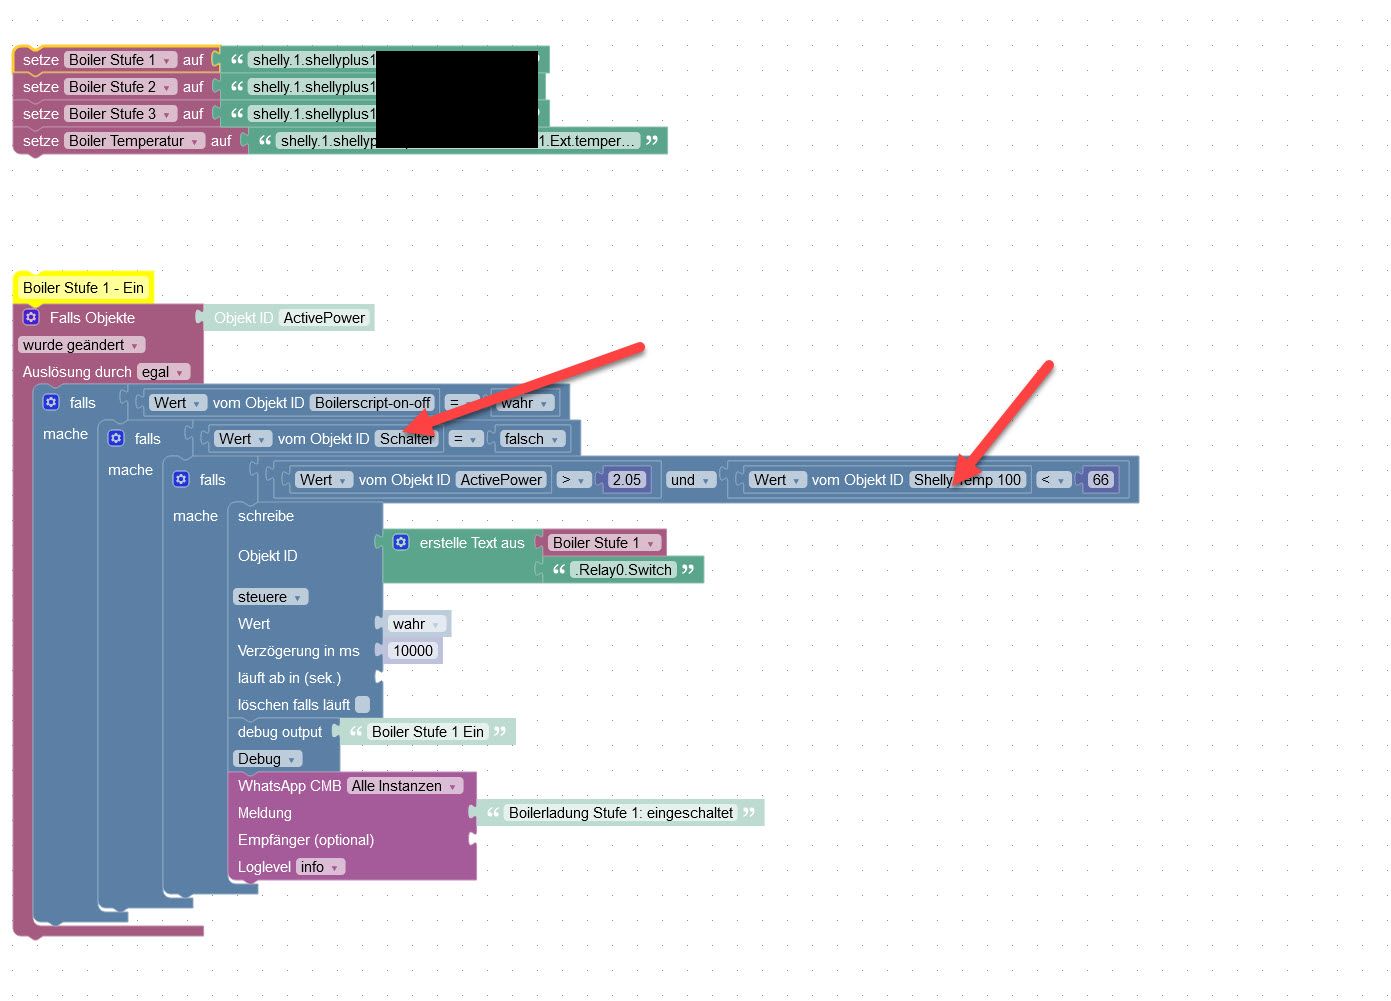1391x1001 pixels.
Task: Open Wert dropdown before Shelly Temp 100
Action: tap(777, 480)
